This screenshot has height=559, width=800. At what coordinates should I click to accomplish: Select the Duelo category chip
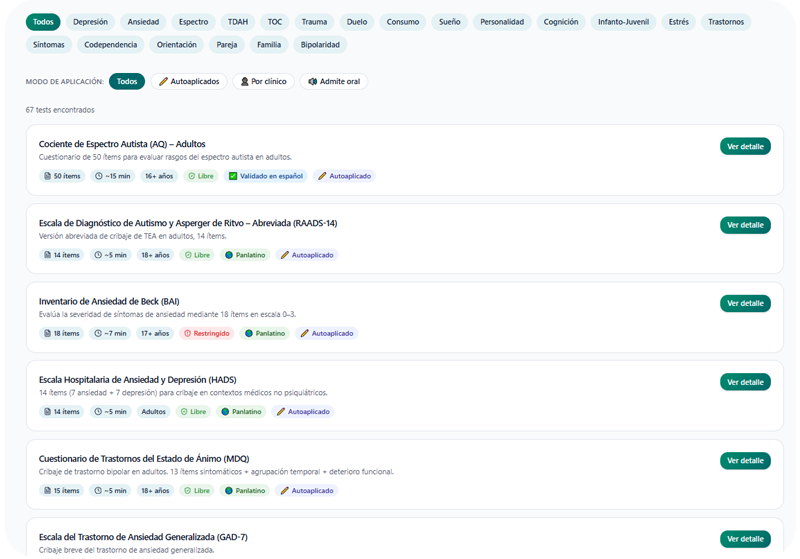357,22
